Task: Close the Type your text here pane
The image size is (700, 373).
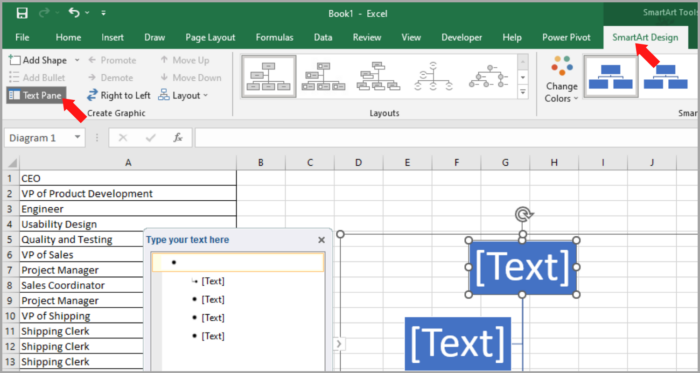Action: pos(321,240)
